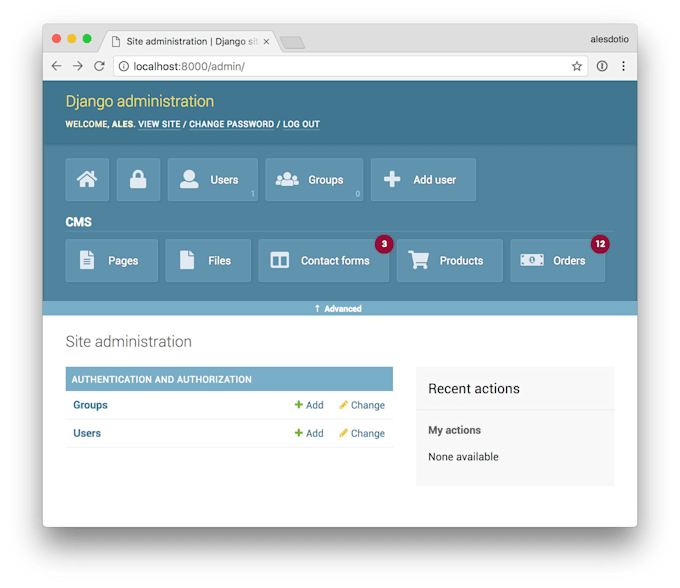The image size is (680, 588).
Task: Click the Recent actions heading
Action: [x=474, y=389]
